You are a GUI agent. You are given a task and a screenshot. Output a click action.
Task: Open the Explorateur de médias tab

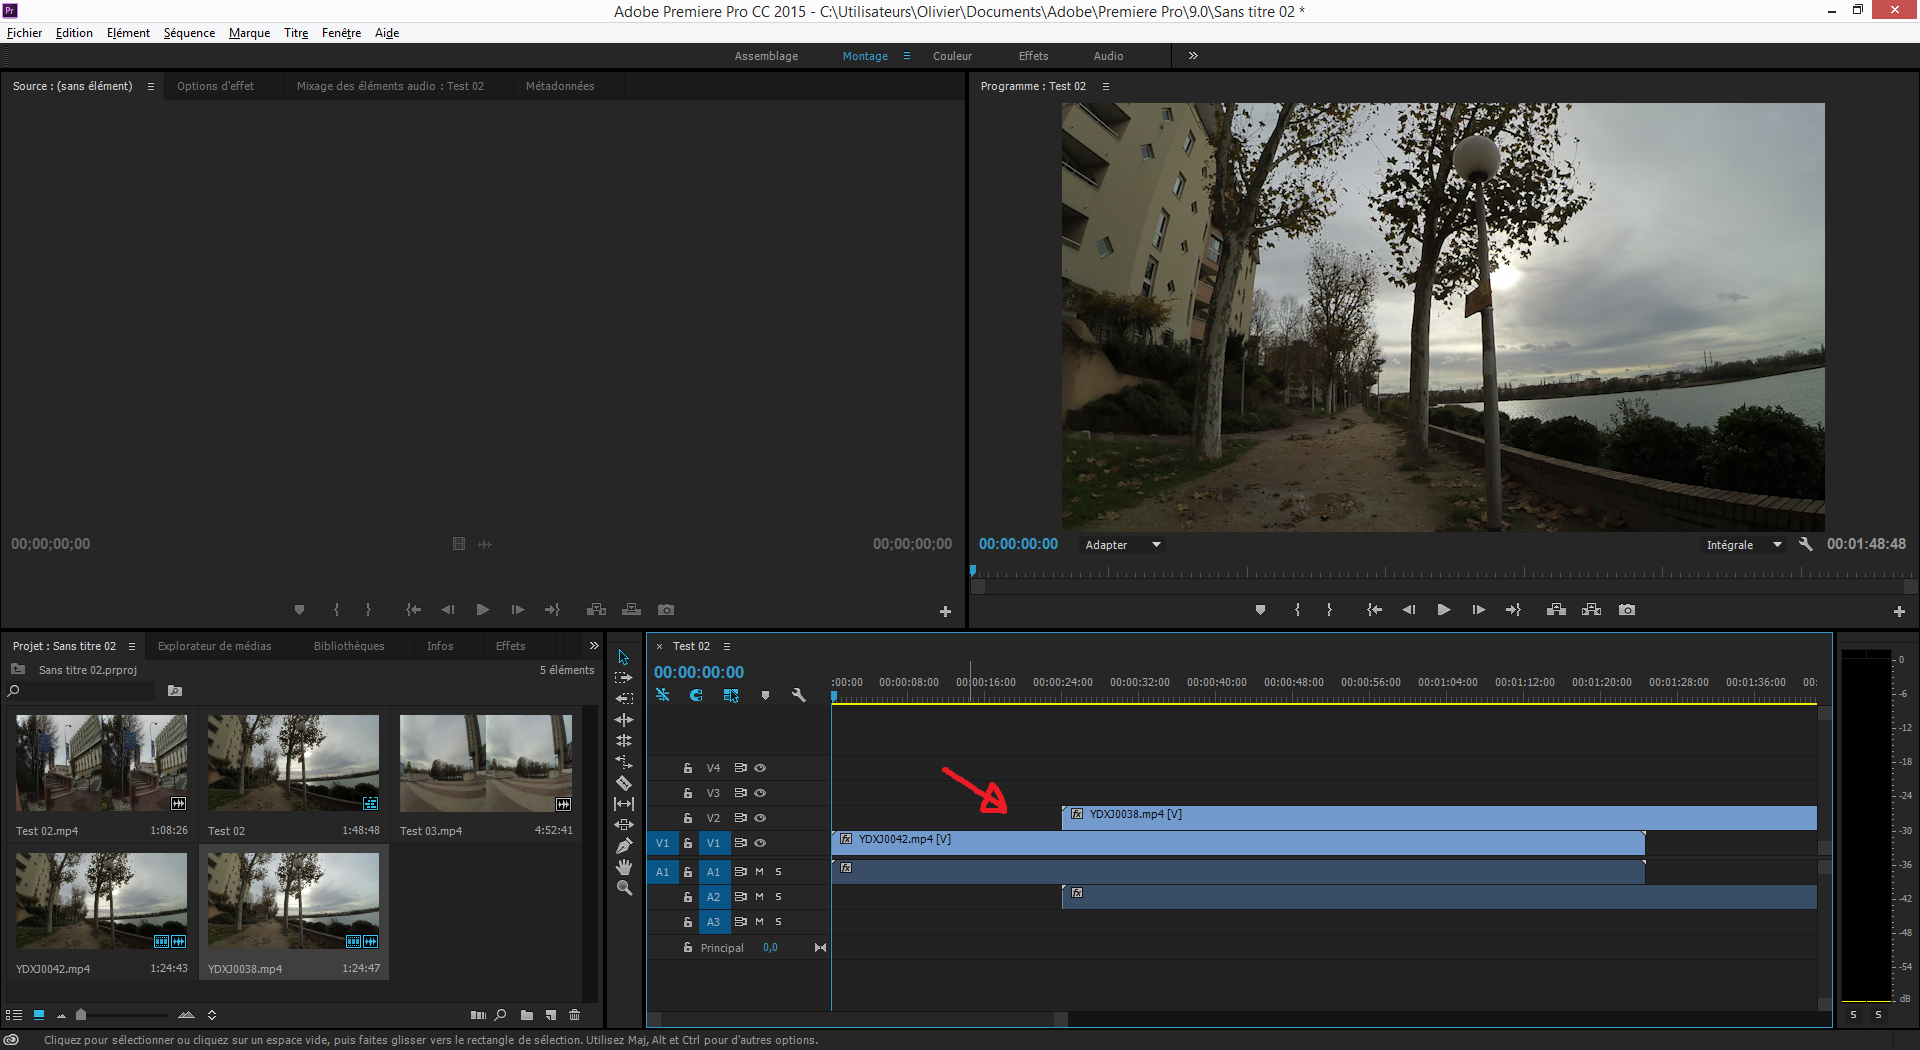[214, 646]
